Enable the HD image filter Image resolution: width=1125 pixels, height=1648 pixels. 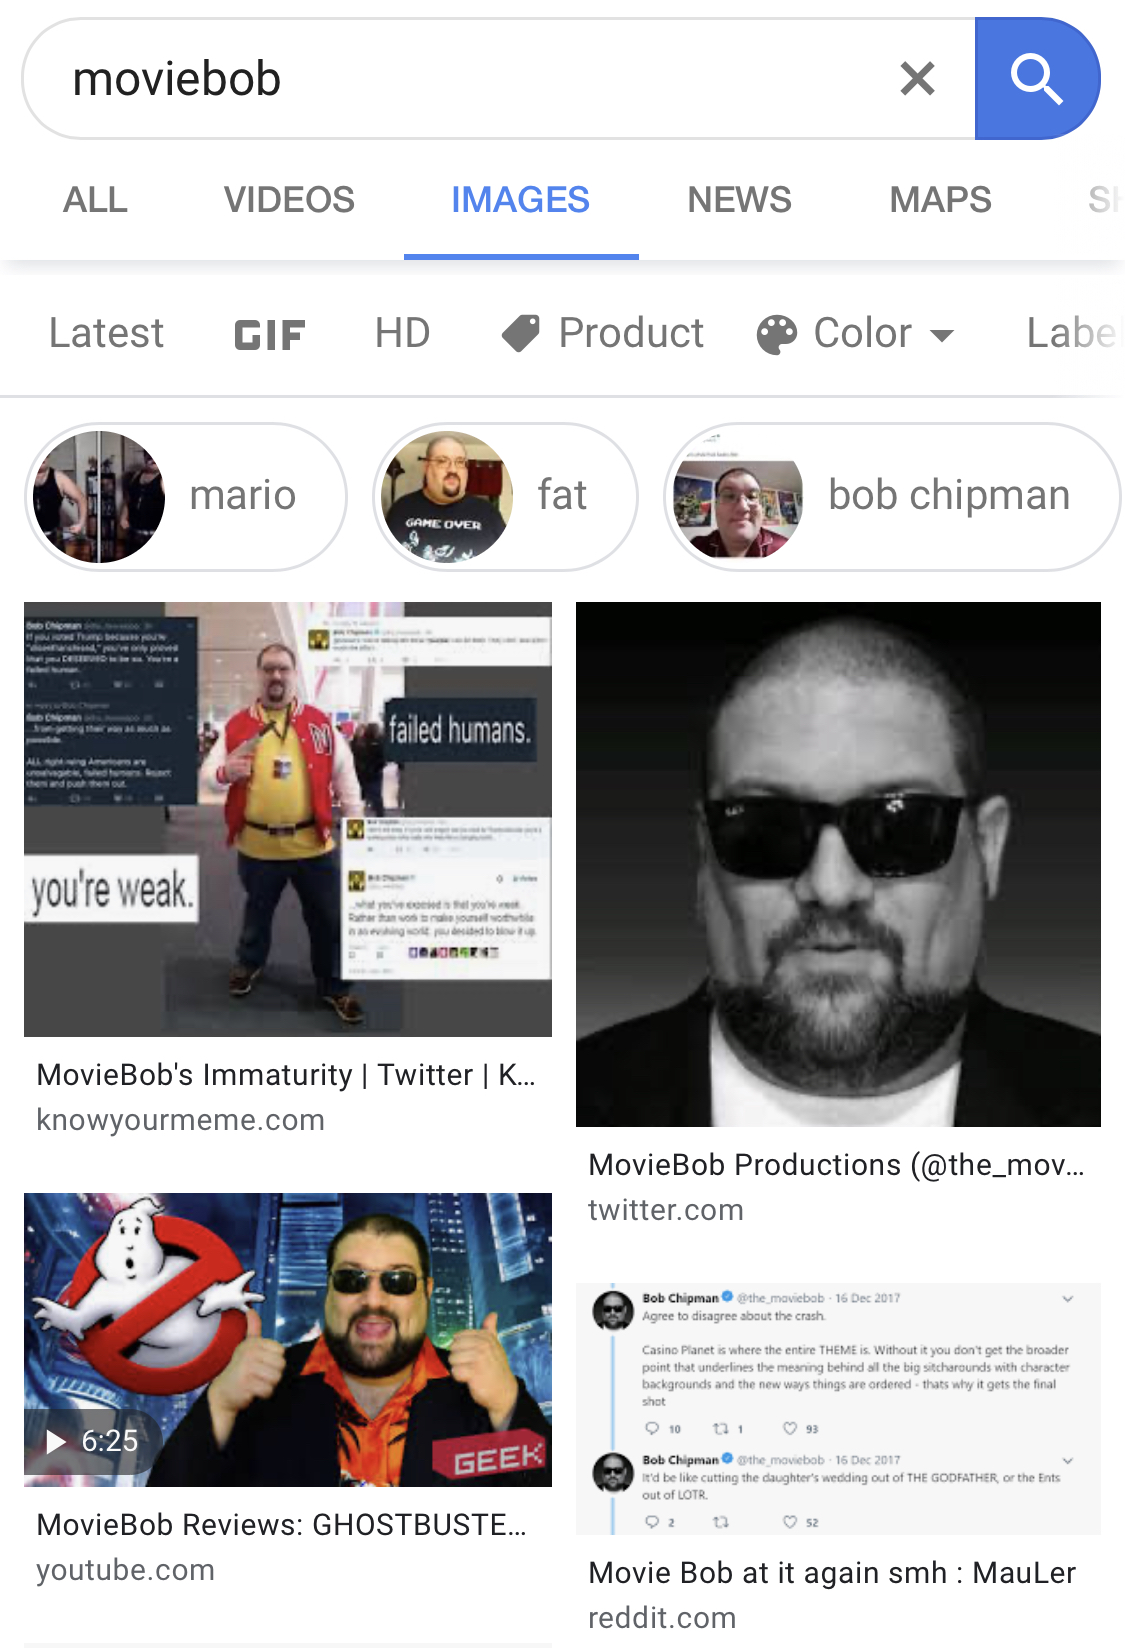[x=402, y=333]
